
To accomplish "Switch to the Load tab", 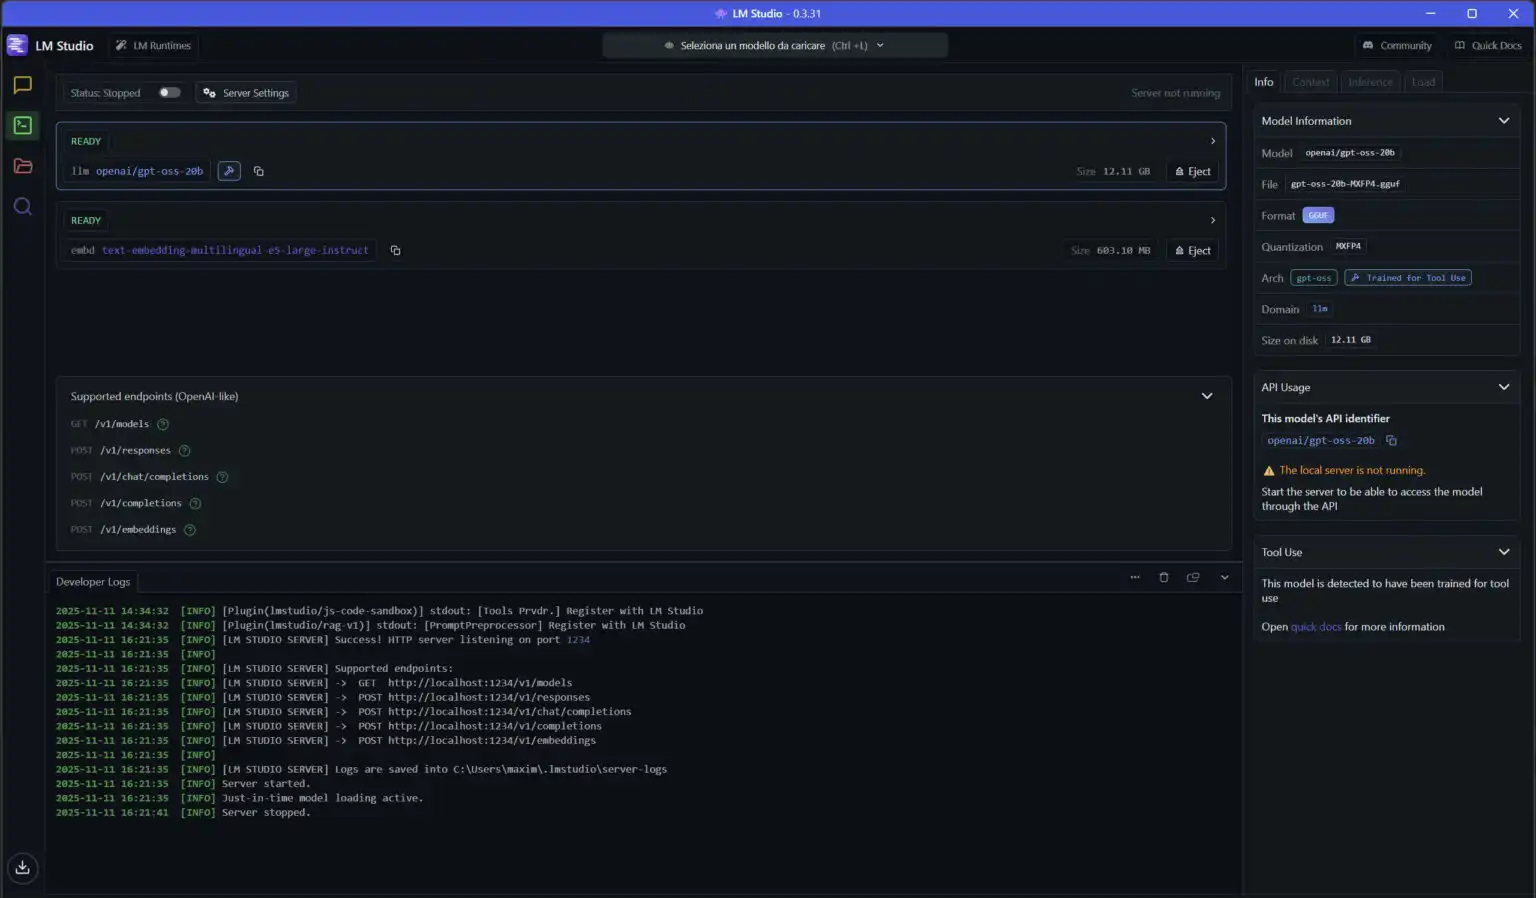I will point(1423,82).
